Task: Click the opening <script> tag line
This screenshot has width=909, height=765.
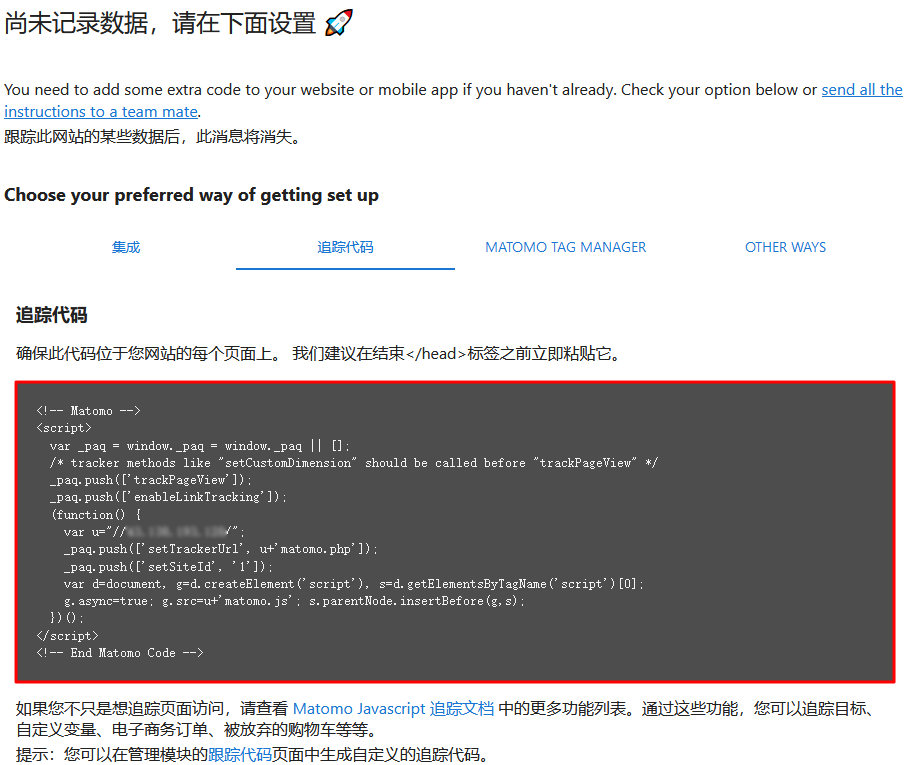Action: click(64, 428)
